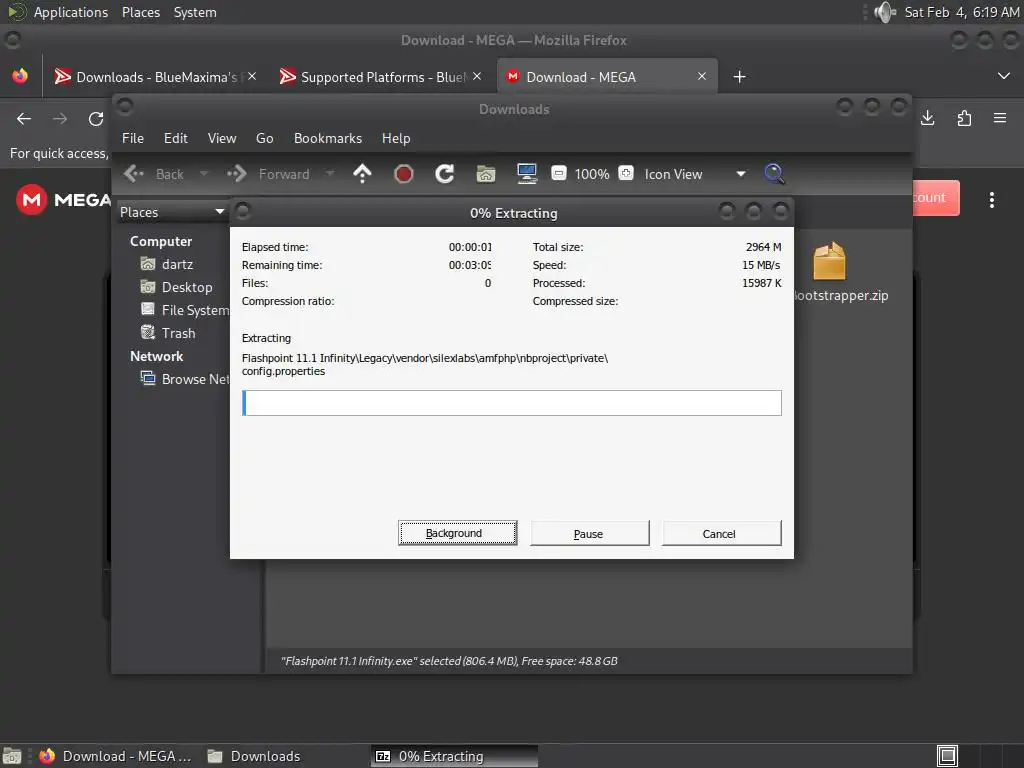Click the file manager status bar text

(449, 661)
